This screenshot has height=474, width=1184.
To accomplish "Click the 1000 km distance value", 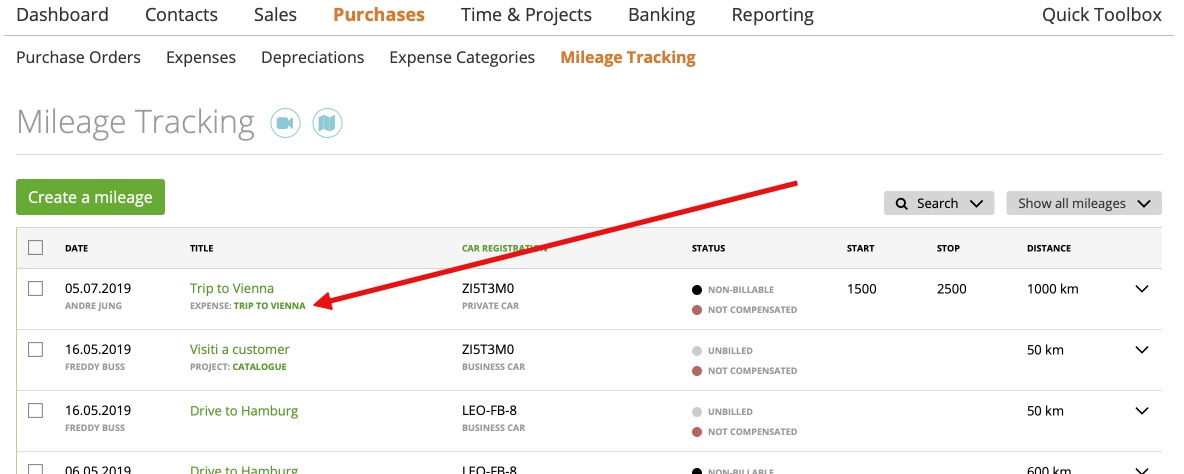I will [x=1053, y=288].
